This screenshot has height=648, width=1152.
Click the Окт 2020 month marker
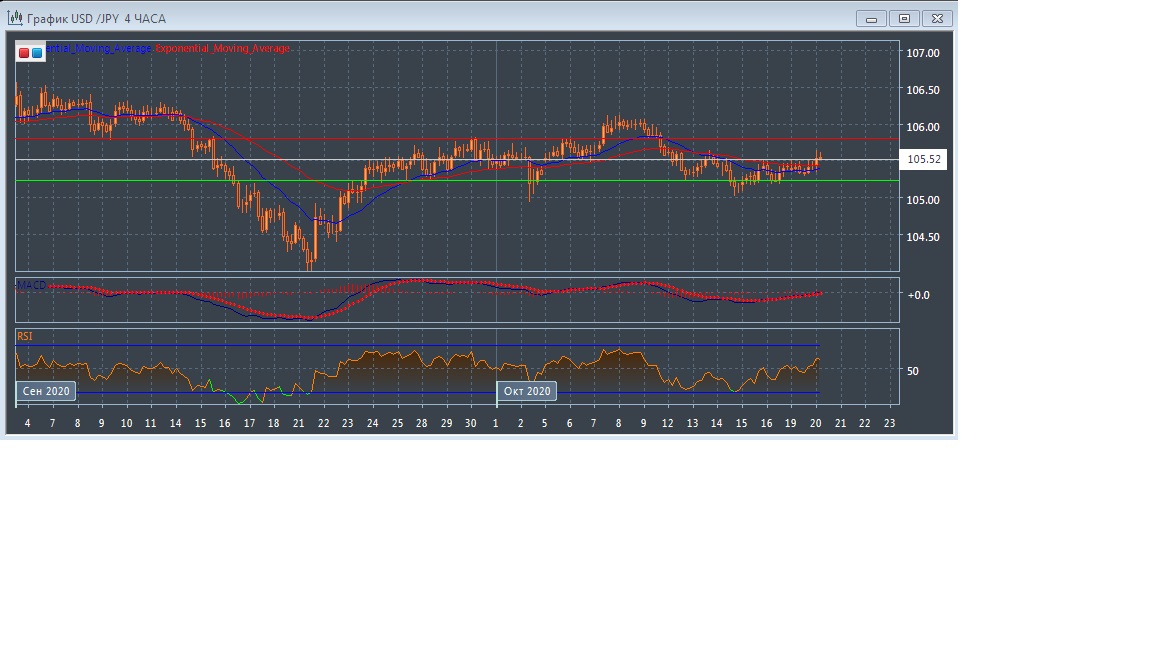(527, 391)
